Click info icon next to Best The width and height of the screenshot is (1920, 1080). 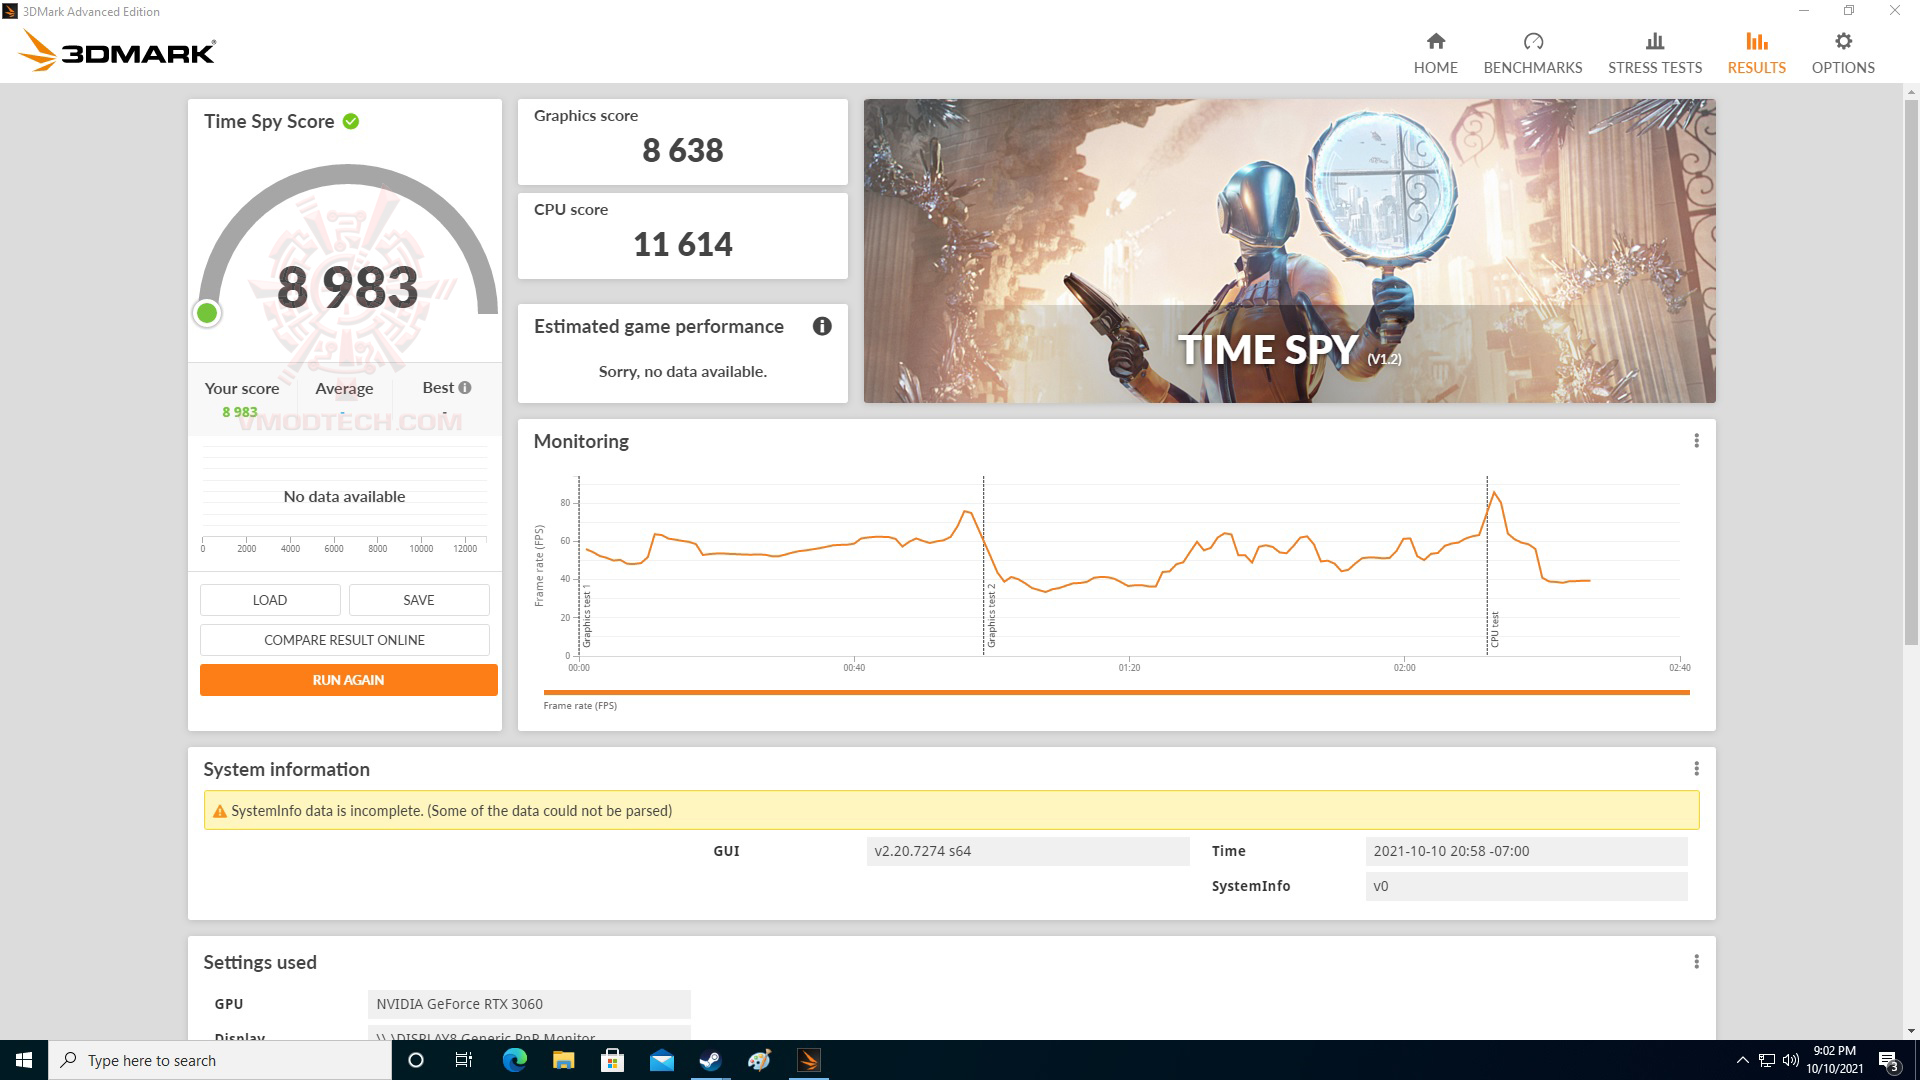pyautogui.click(x=465, y=388)
